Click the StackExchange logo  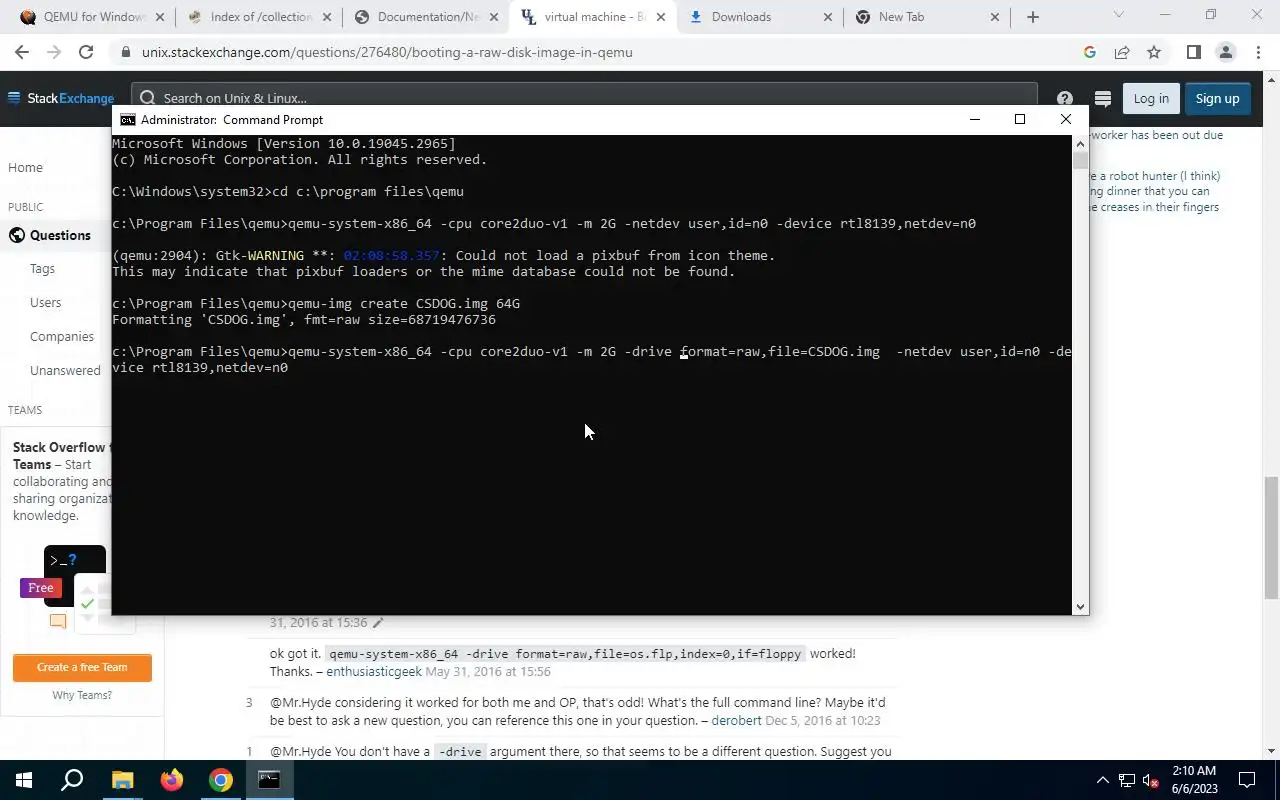[x=71, y=98]
